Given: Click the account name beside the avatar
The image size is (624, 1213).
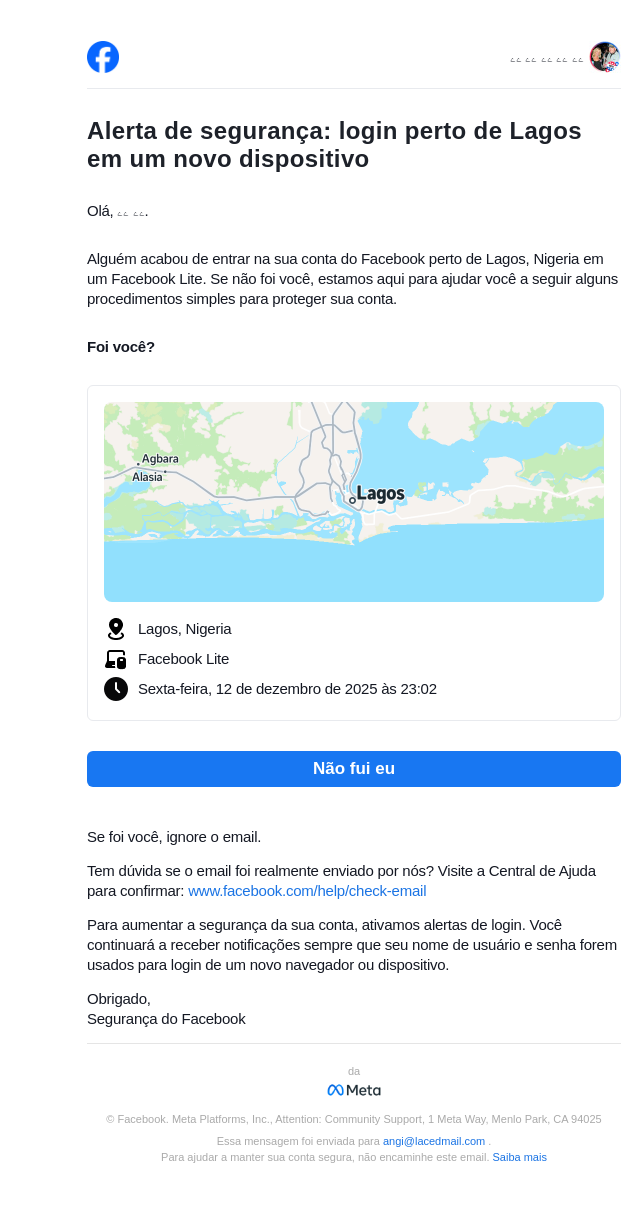Looking at the screenshot, I should click(546, 60).
